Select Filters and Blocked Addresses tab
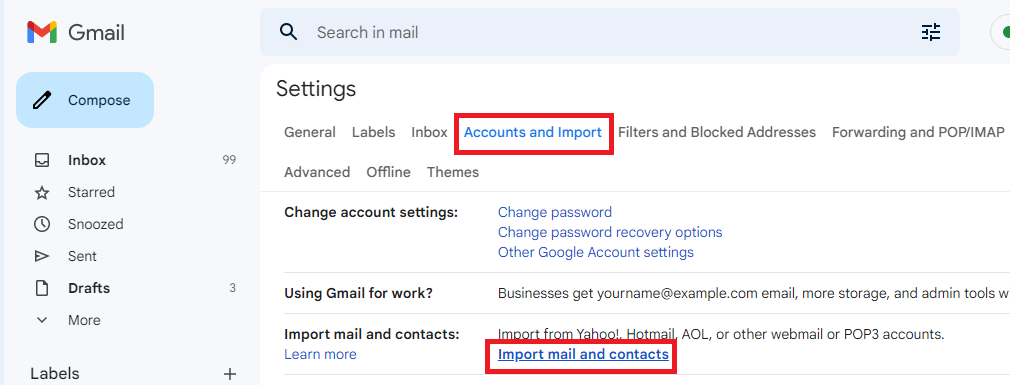Image resolution: width=1010 pixels, height=385 pixels. pos(717,132)
